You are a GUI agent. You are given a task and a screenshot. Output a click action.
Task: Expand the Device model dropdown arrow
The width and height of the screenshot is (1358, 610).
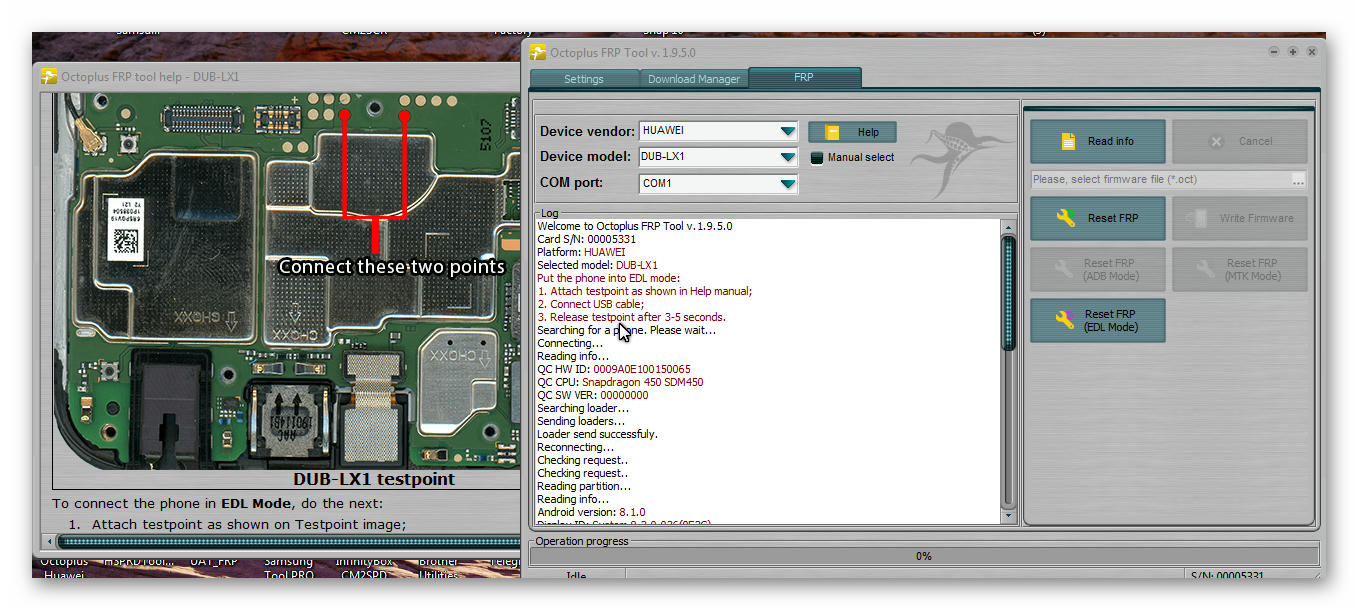pos(788,157)
